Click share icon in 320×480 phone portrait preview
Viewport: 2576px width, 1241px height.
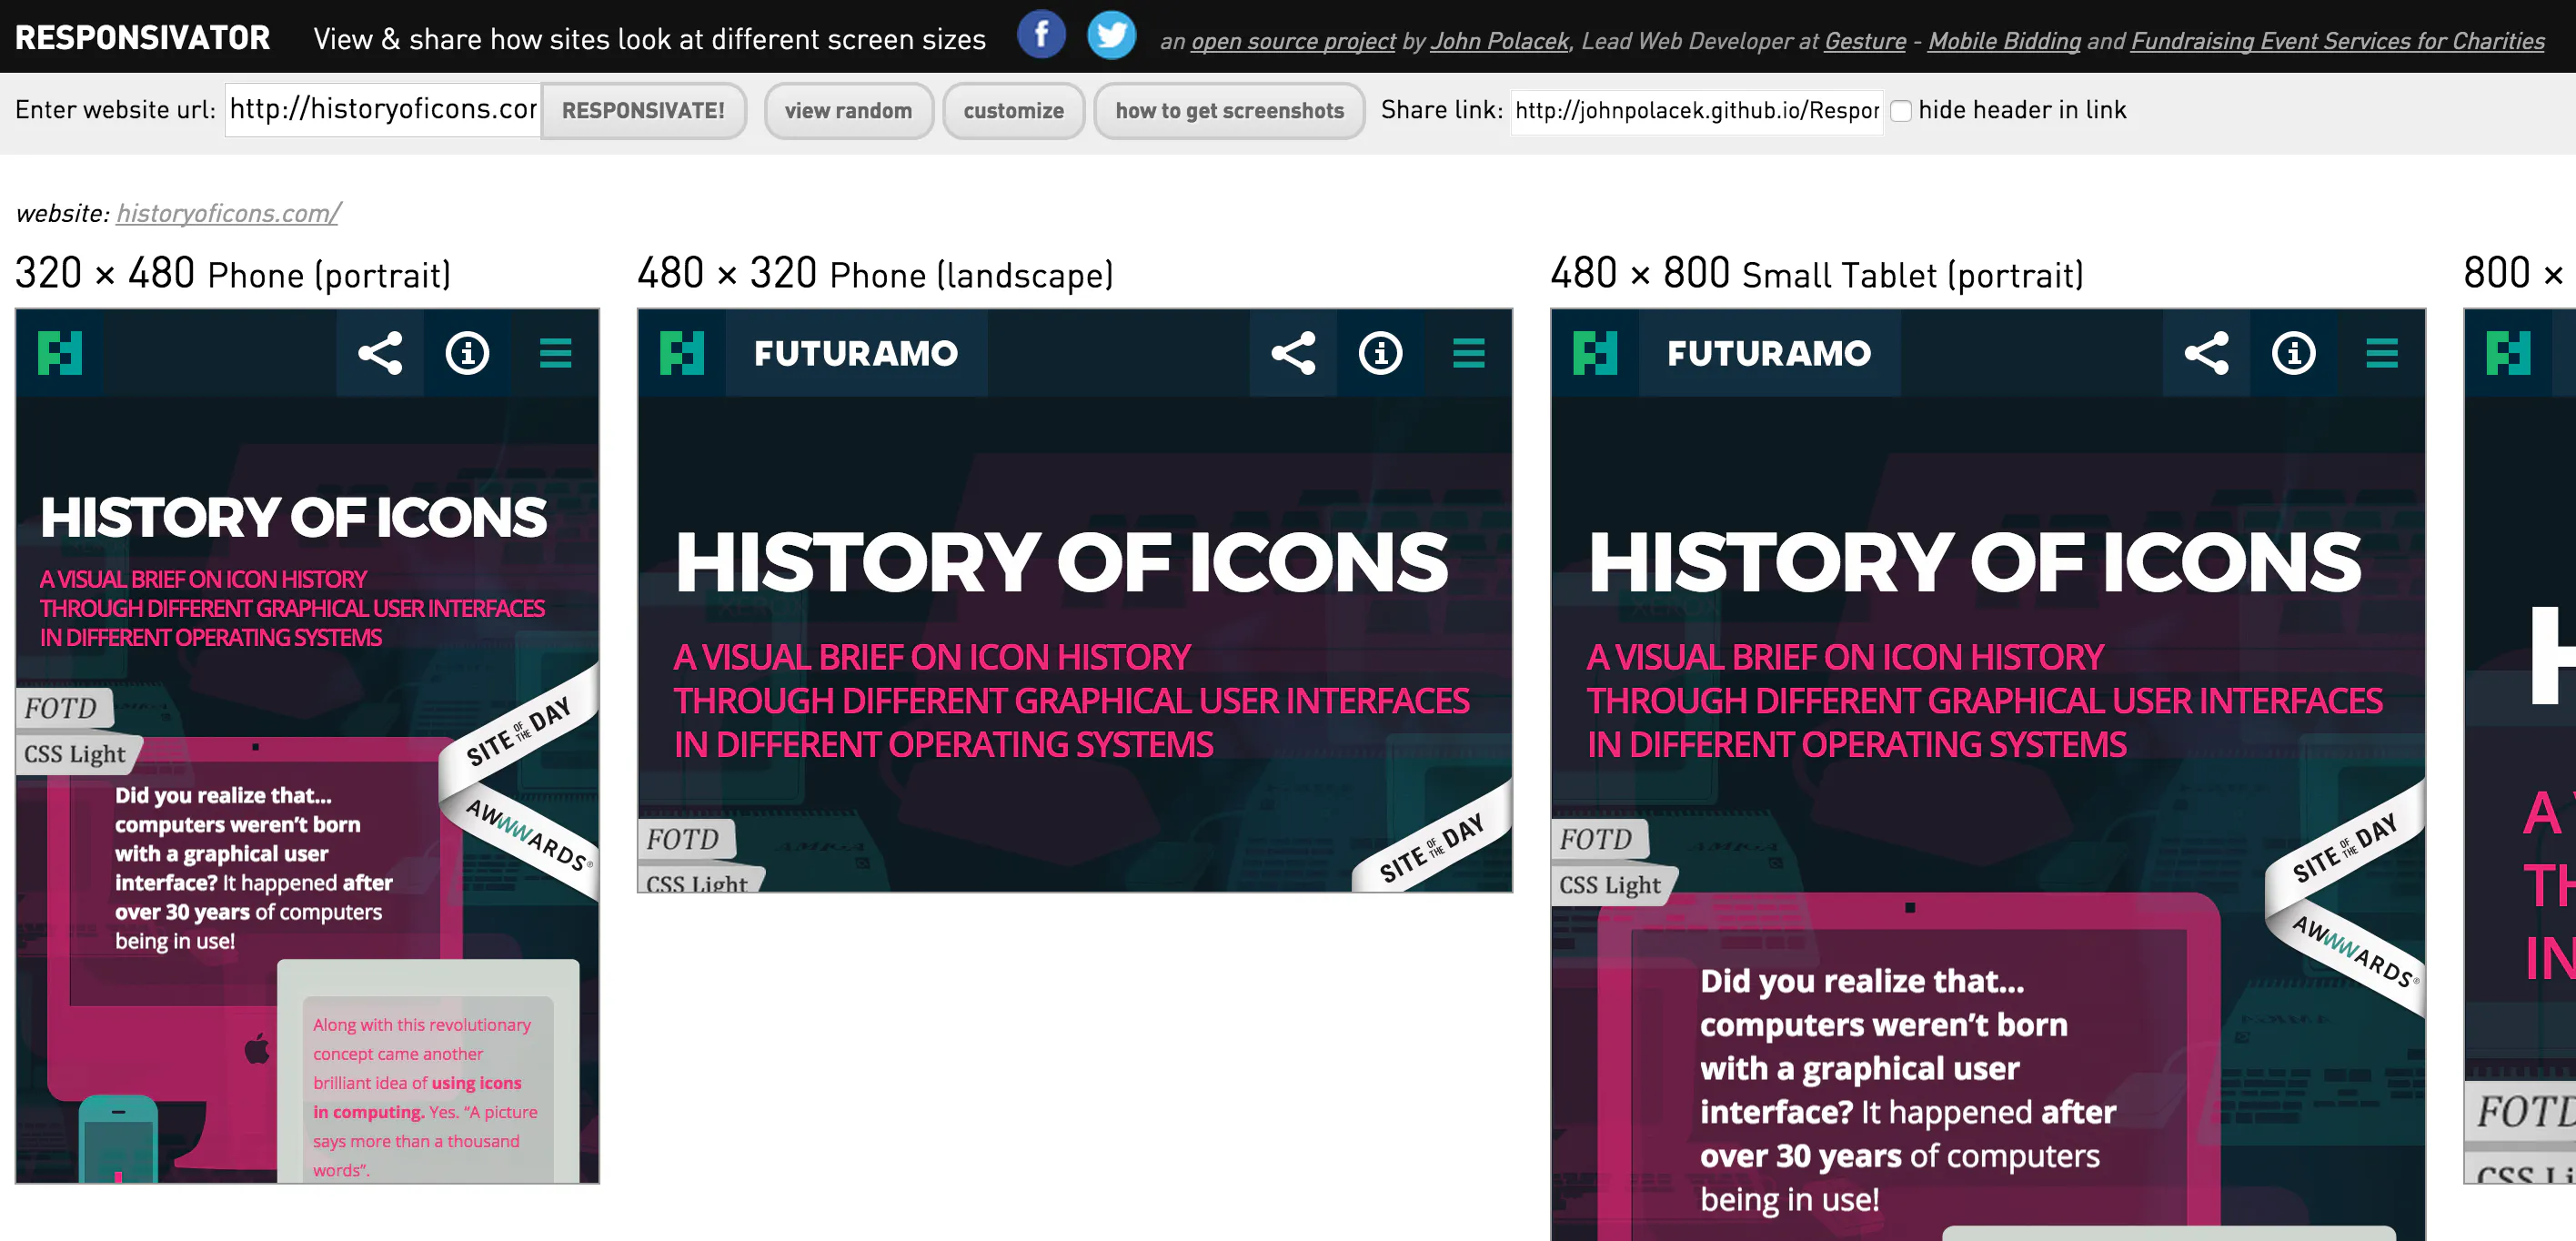pyautogui.click(x=380, y=353)
